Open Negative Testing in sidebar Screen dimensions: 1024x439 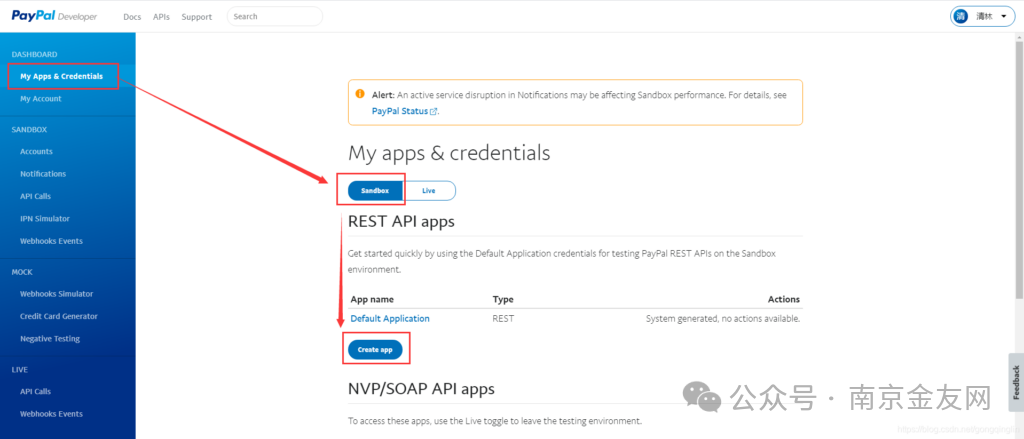point(50,339)
